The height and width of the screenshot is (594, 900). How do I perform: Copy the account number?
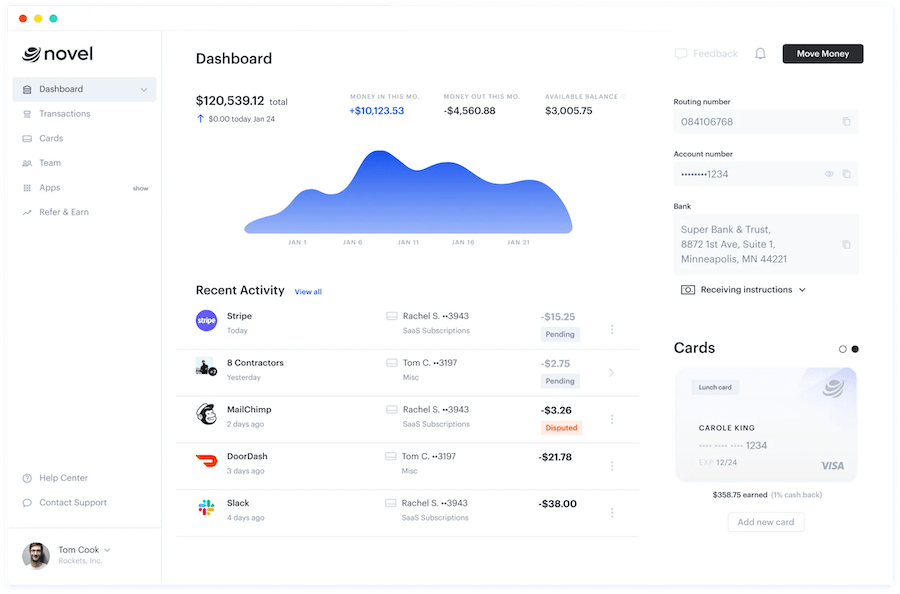click(x=846, y=174)
